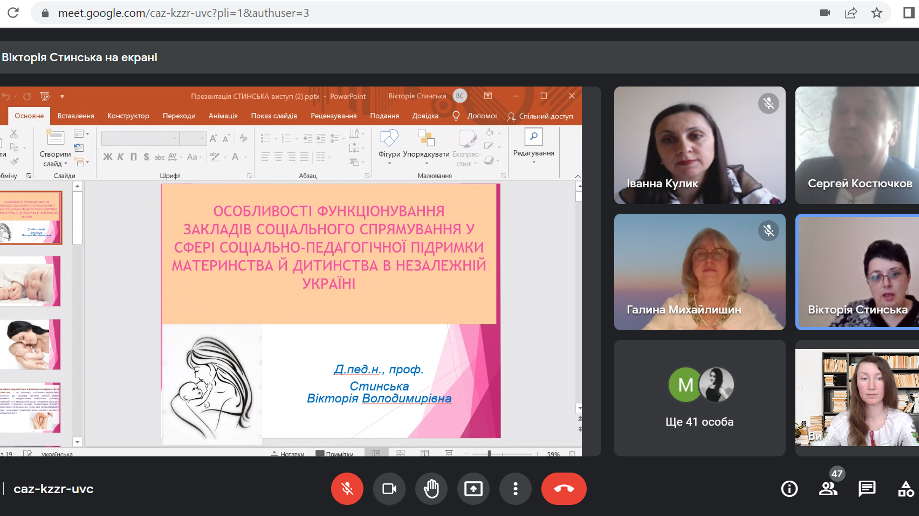Open the chat with everyone panel

[867, 488]
